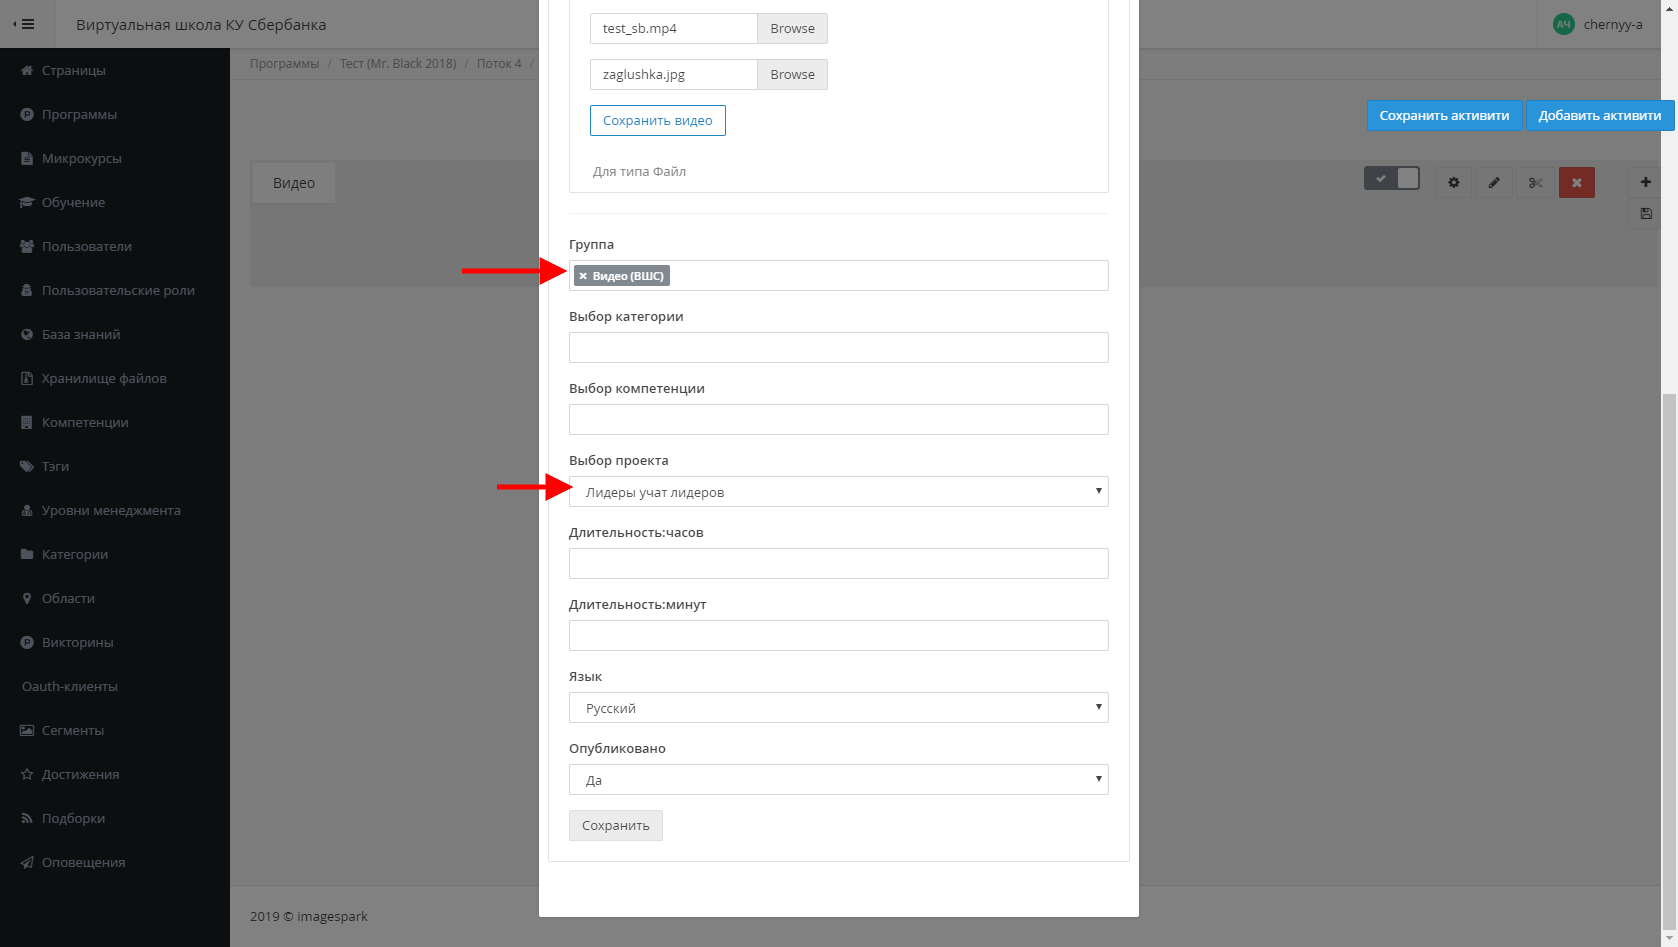Click the page vertical scrollbar
Screen dimensions: 1678x947
(x=1669, y=660)
